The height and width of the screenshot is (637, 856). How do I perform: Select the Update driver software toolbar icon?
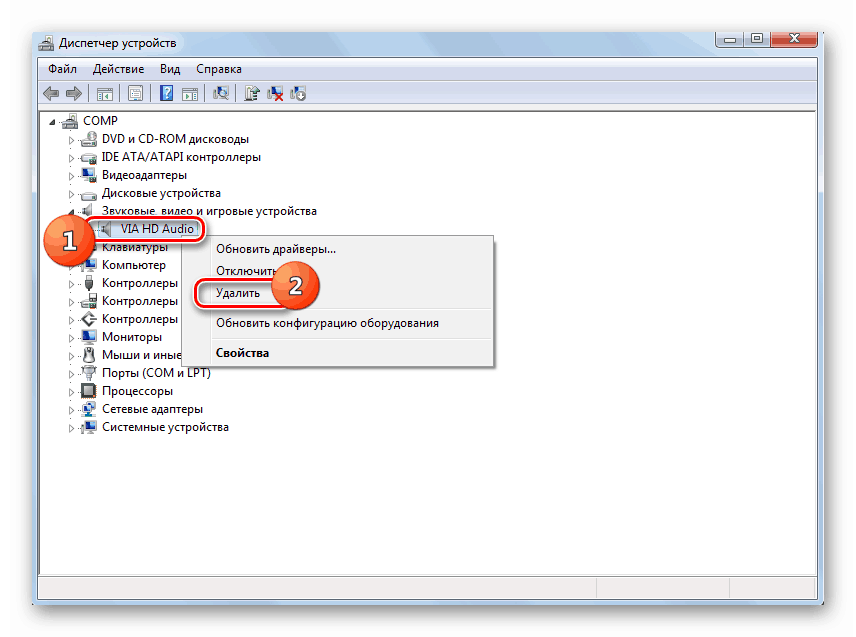pos(250,93)
